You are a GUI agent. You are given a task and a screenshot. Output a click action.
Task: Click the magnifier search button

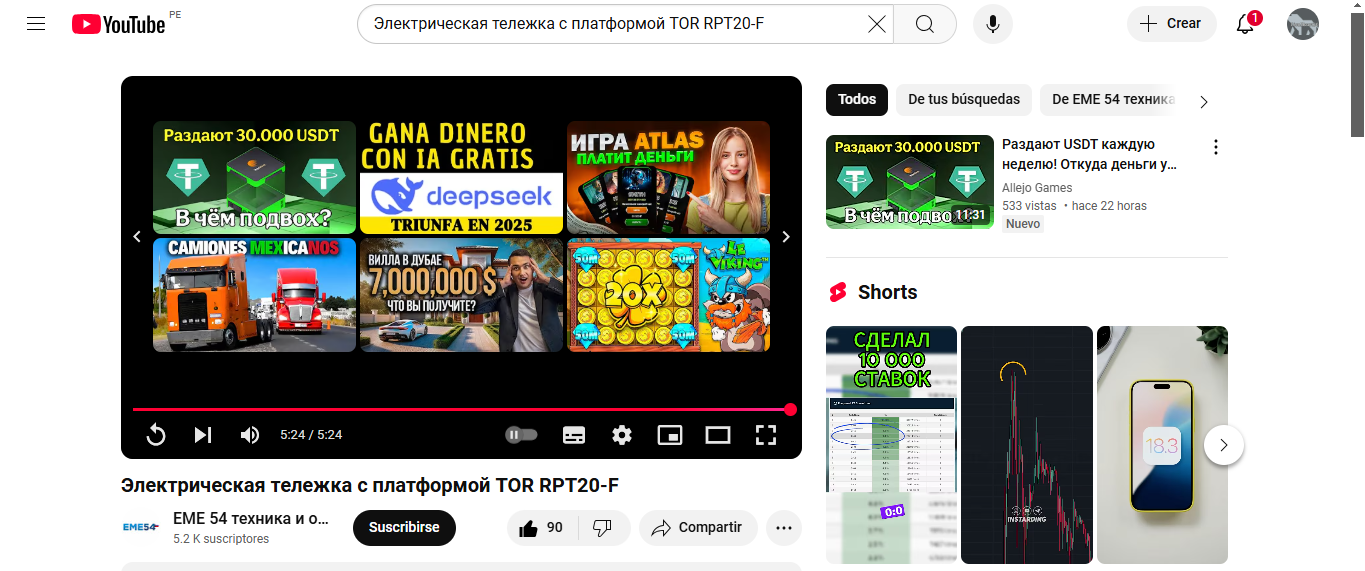click(x=925, y=24)
